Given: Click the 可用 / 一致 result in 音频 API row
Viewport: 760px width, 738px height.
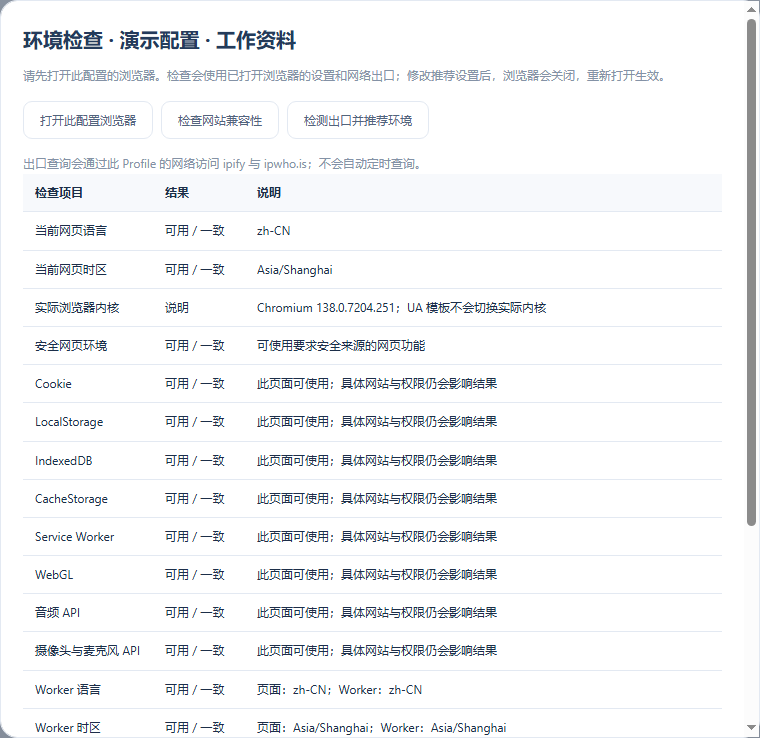Looking at the screenshot, I should (195, 612).
